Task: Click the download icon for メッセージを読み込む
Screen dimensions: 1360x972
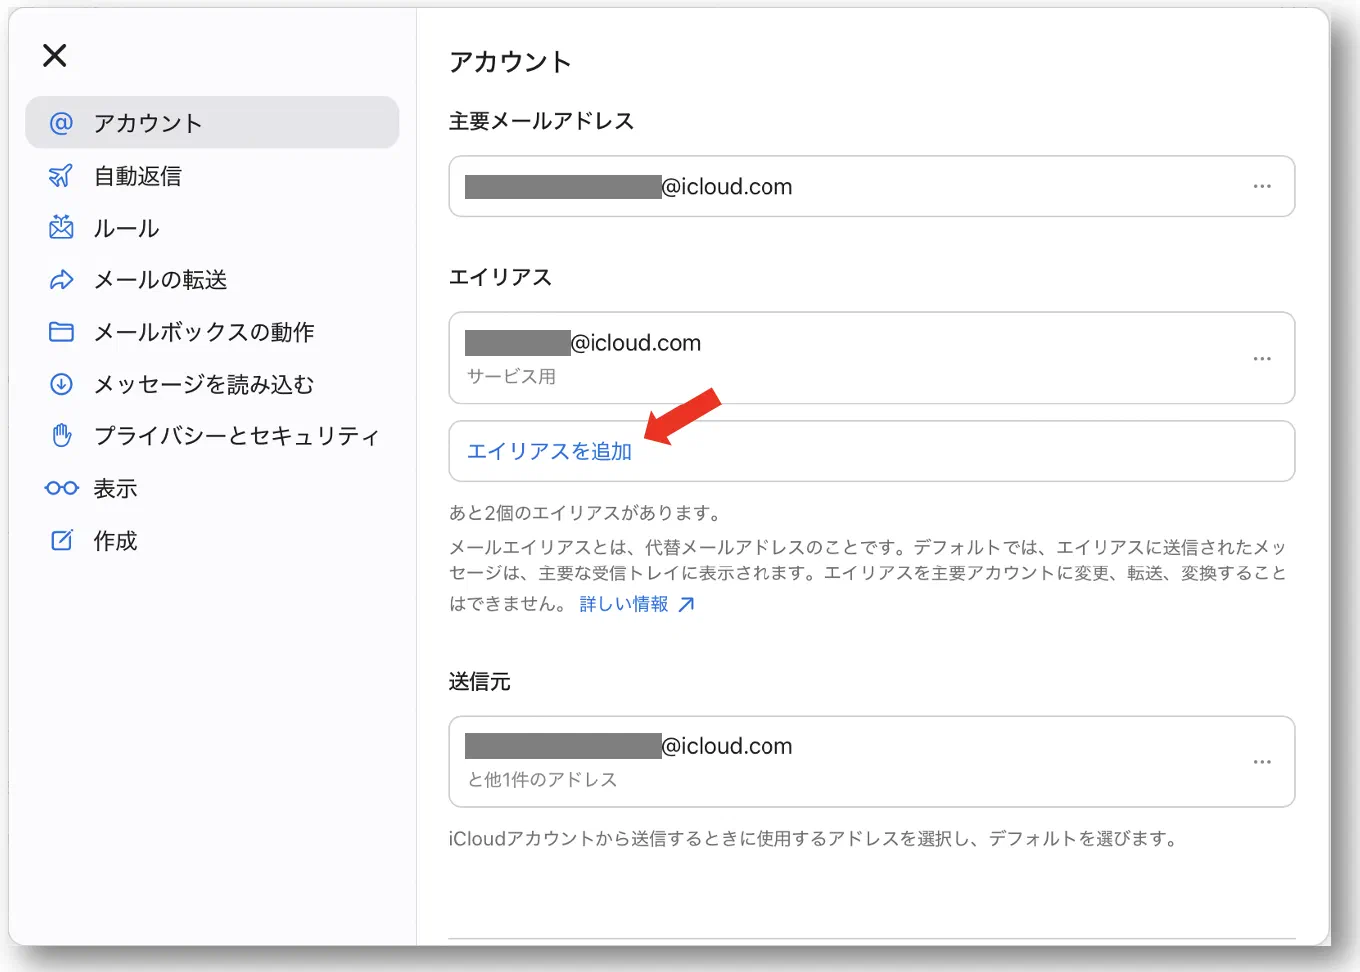Action: (61, 384)
